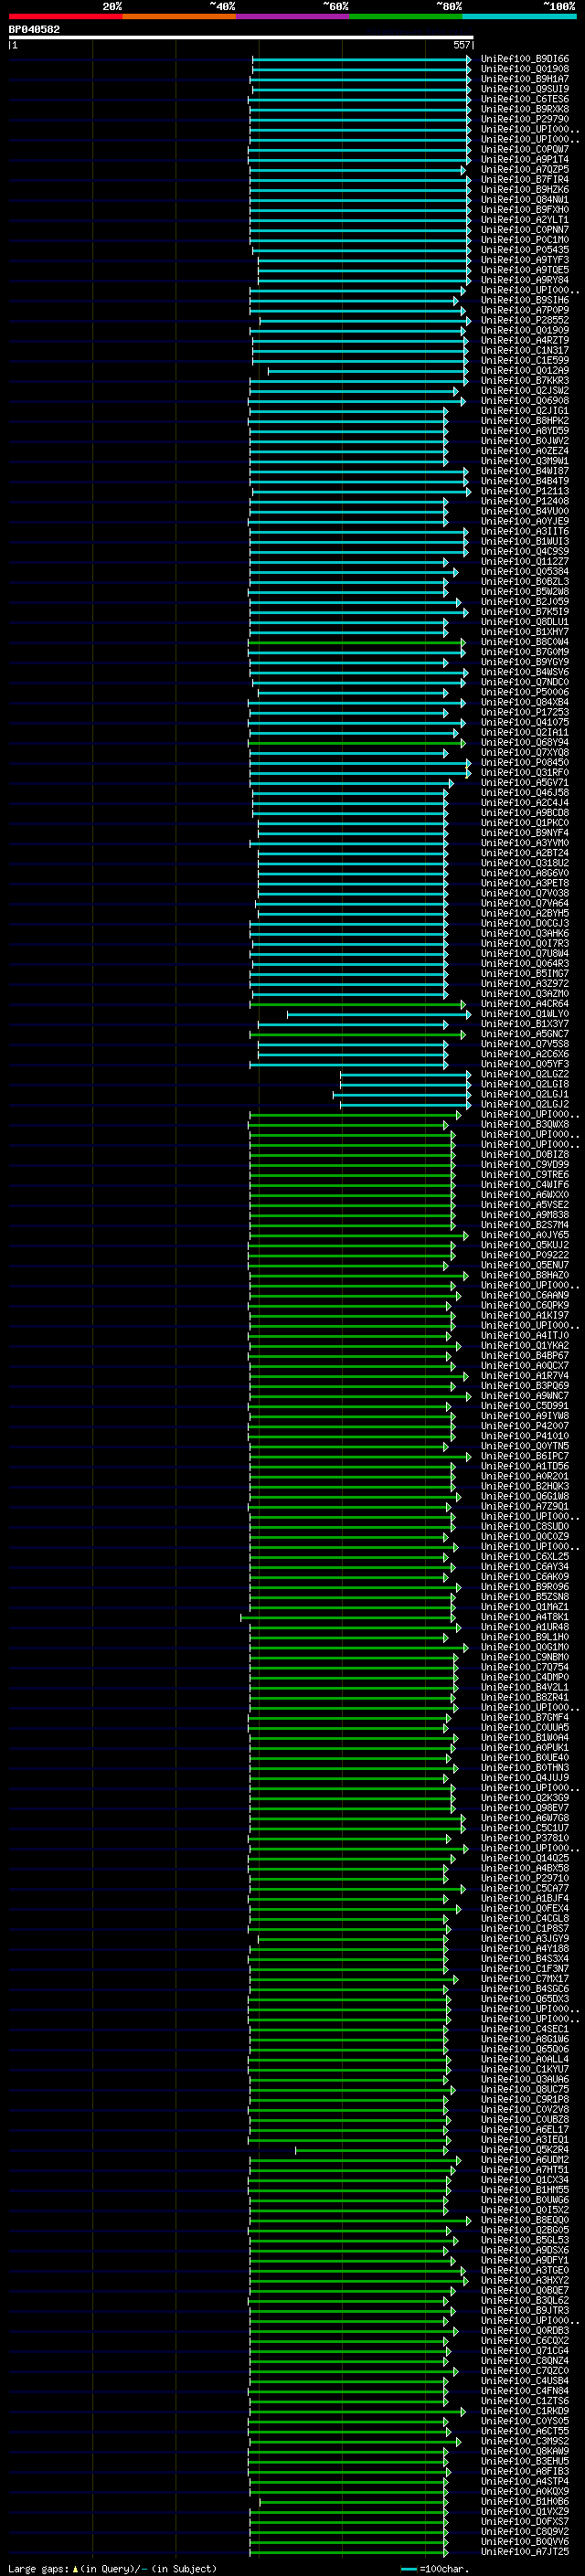The image size is (585, 2576).
Task: Open hit UniRef100_B9H1A7
Action: (x=525, y=79)
